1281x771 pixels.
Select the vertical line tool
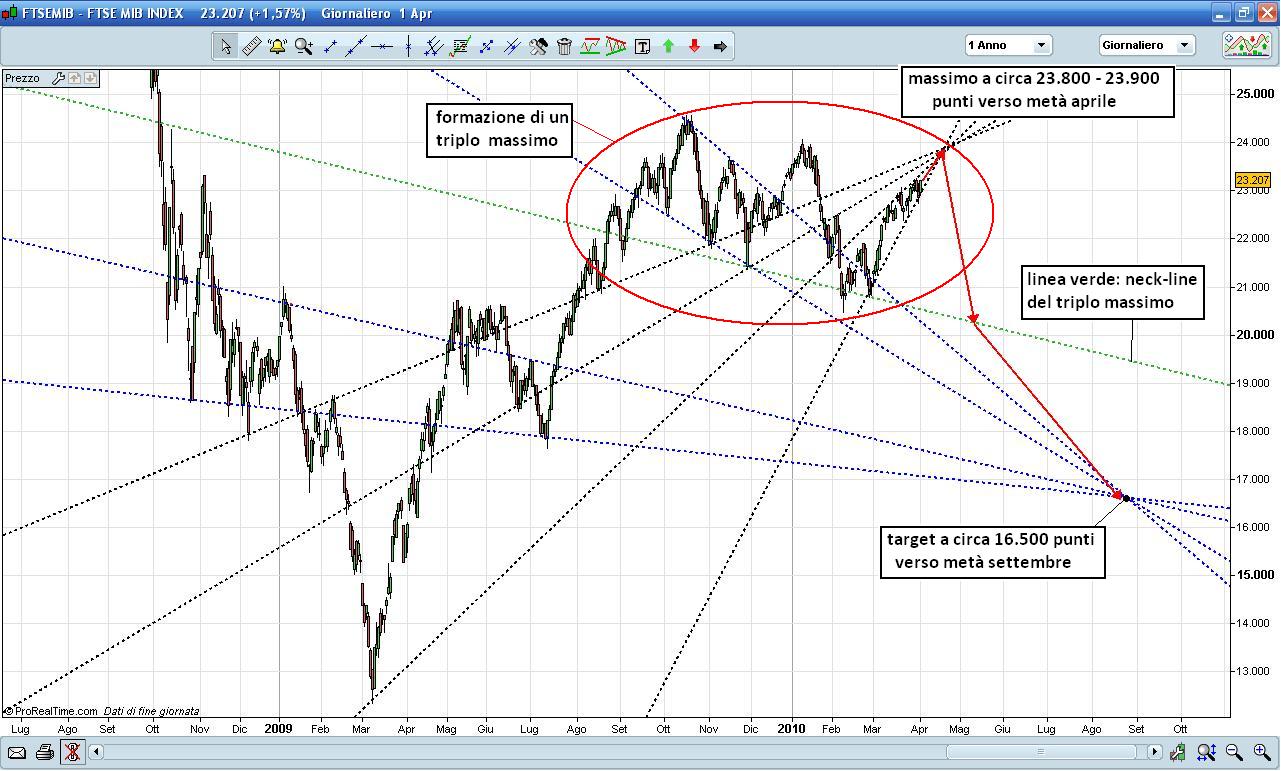pos(408,46)
